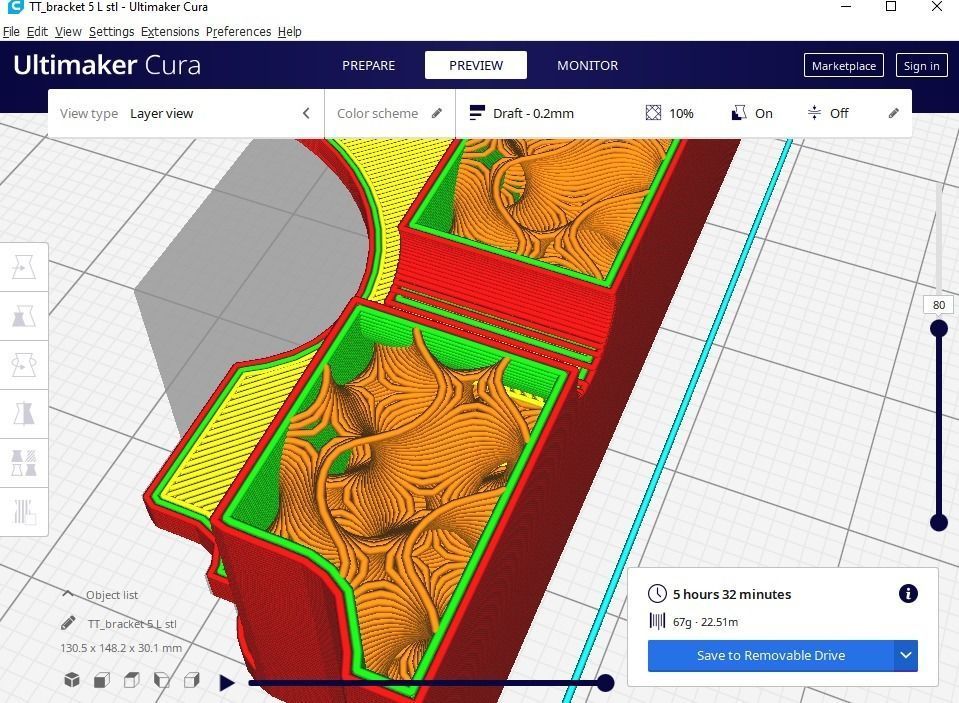
Task: Minimize the Cura window
Action: [846, 7]
